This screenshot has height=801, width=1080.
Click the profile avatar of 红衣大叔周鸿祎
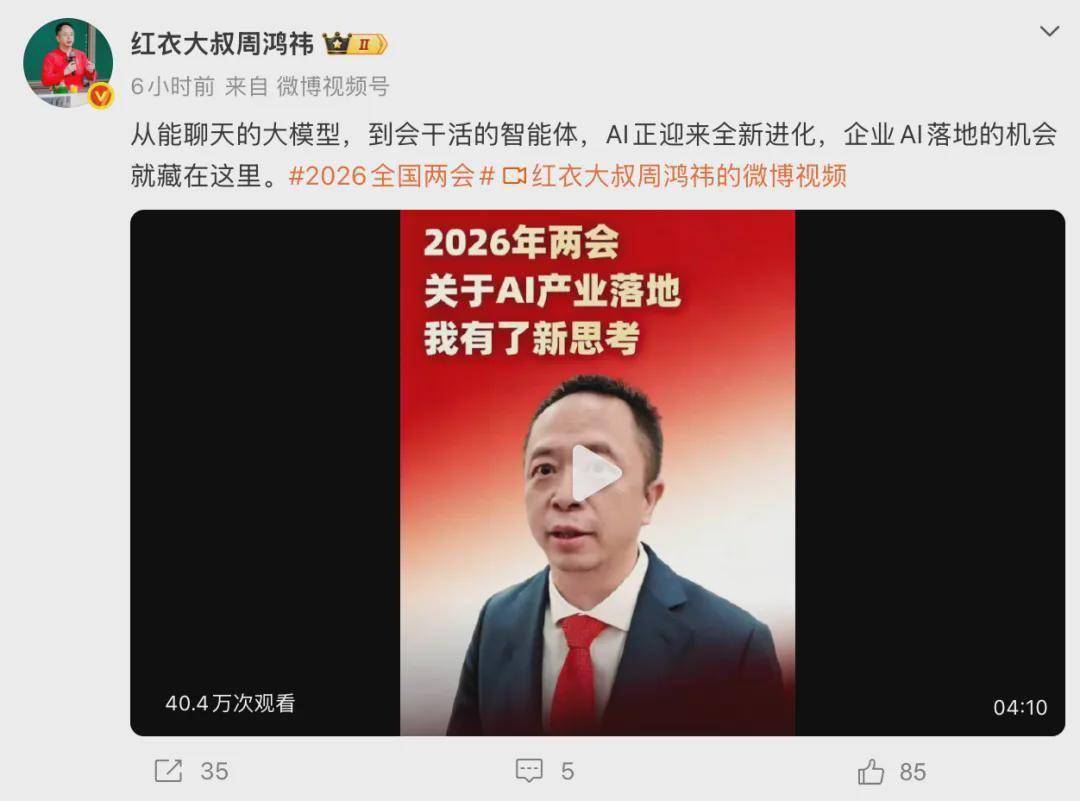(68, 63)
